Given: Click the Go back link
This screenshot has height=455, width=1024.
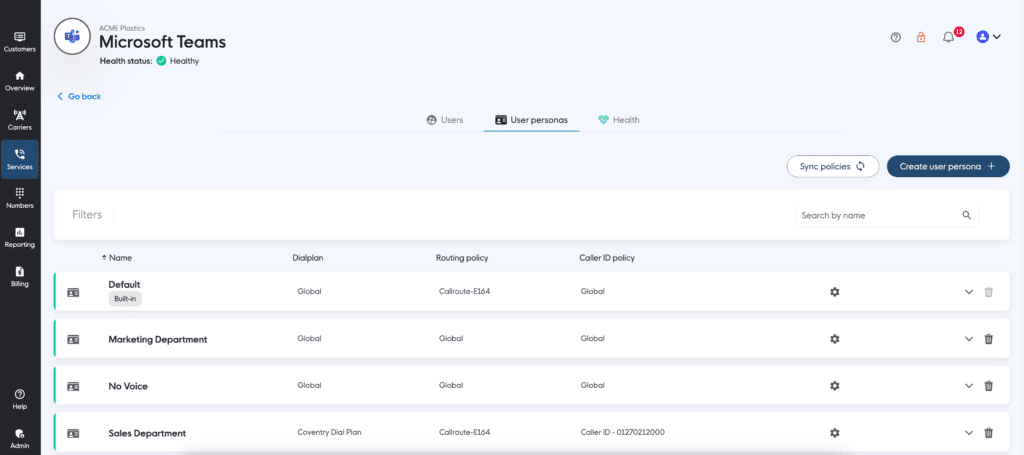Looking at the screenshot, I should click(79, 96).
